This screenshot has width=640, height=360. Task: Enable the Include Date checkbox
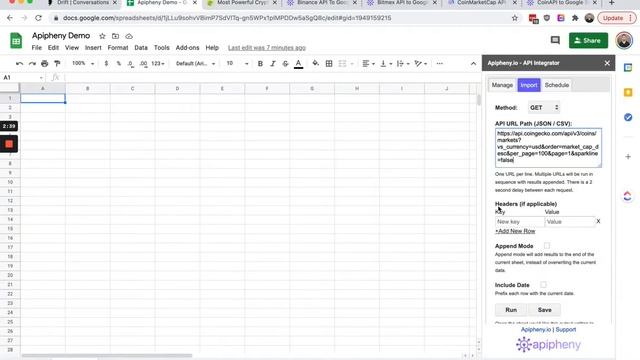click(544, 284)
